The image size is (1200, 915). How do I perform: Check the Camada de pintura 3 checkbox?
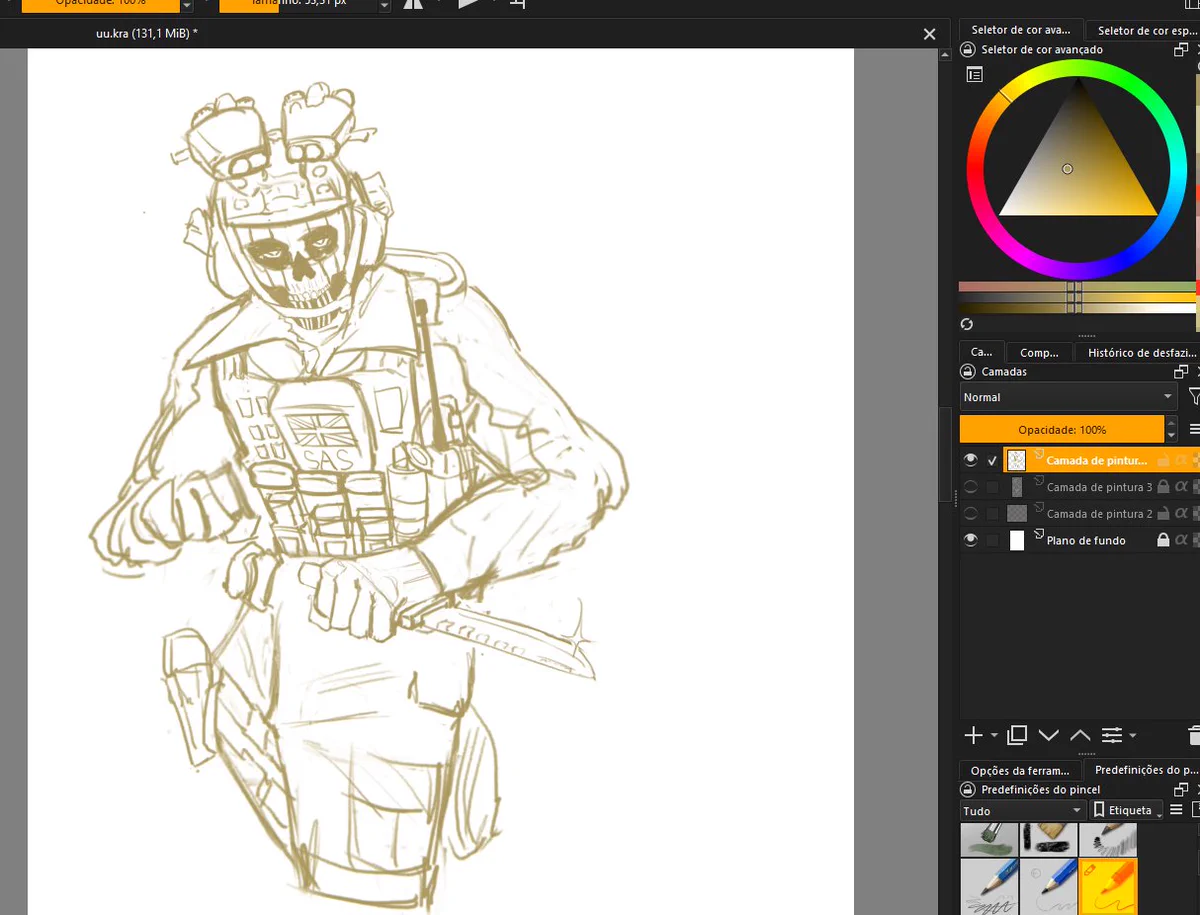coord(992,487)
